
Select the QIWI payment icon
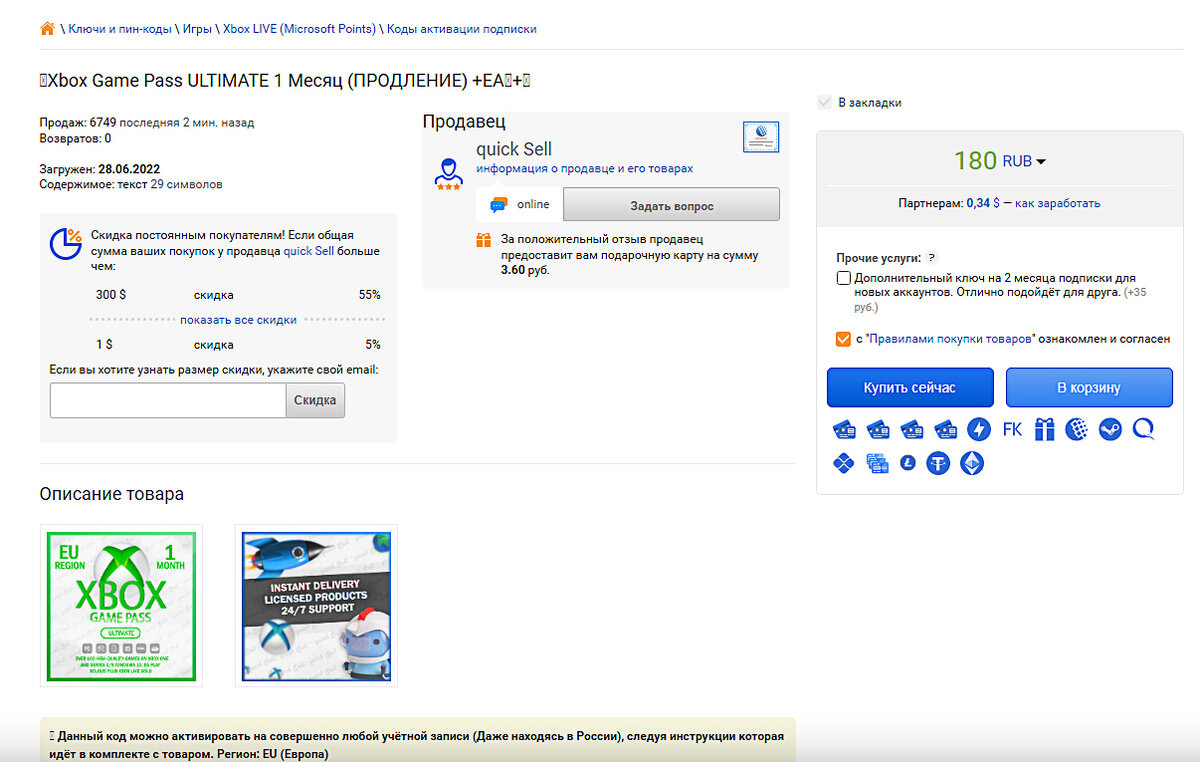pos(1143,428)
